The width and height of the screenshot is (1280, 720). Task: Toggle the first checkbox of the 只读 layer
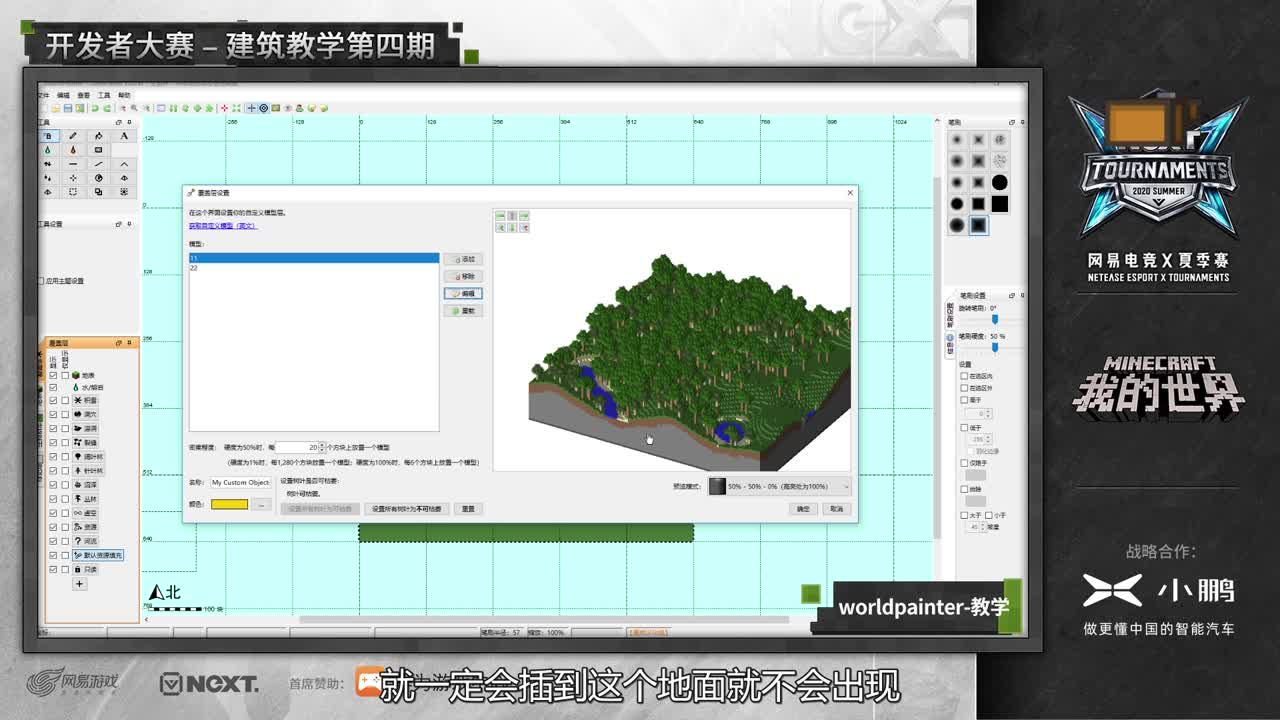53,569
